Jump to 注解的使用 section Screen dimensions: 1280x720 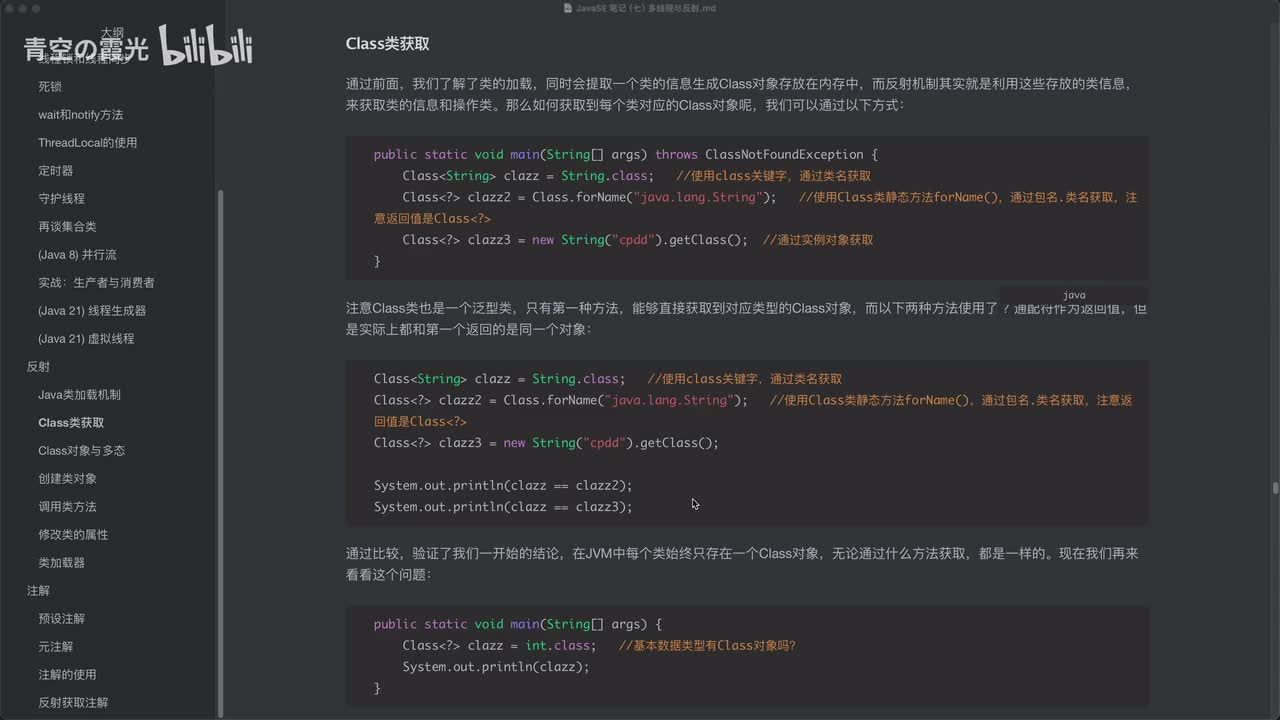68,675
